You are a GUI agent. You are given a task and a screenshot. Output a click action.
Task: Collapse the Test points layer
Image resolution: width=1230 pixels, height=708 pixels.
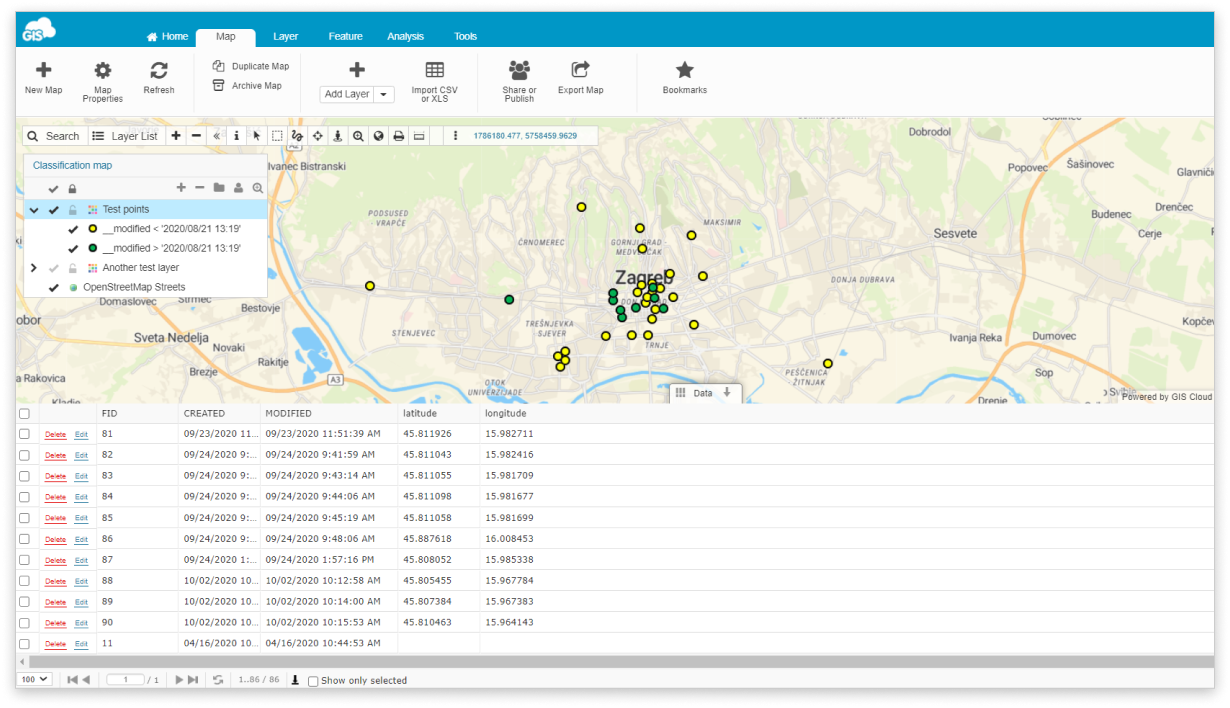pyautogui.click(x=33, y=209)
